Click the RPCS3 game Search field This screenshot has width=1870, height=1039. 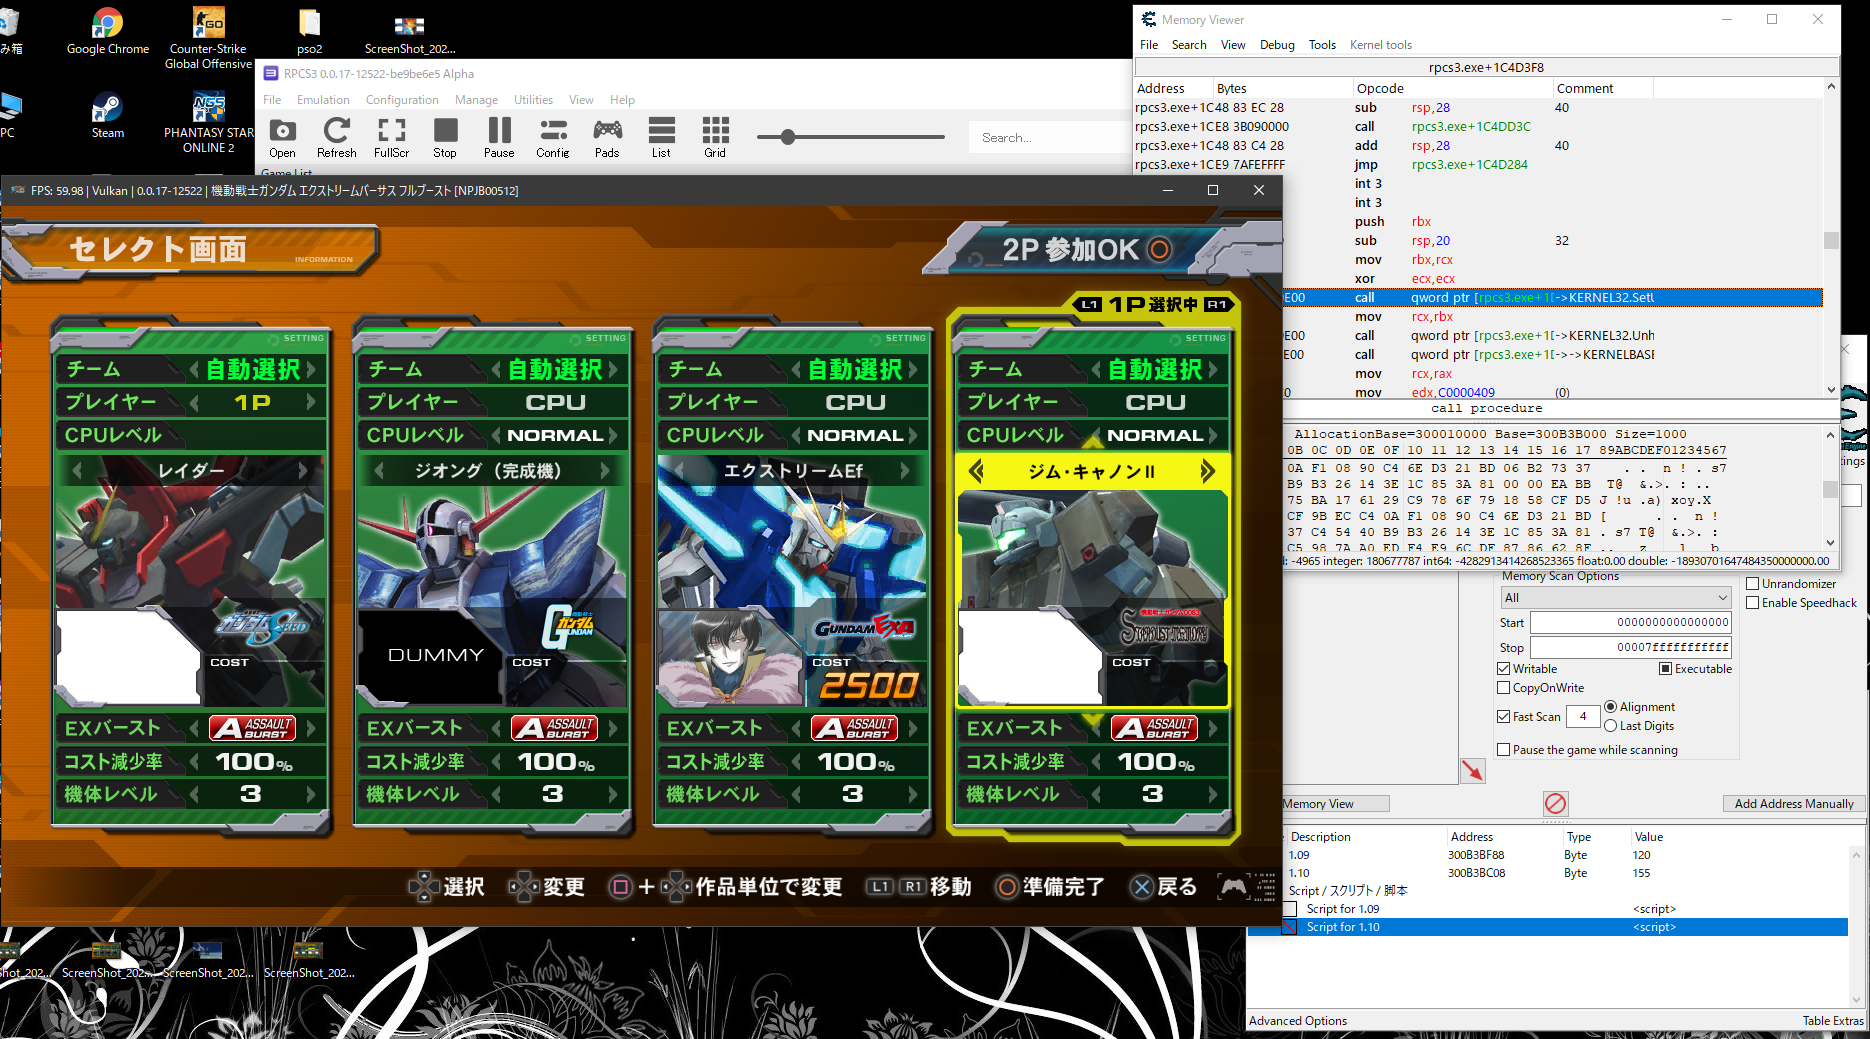[x=1050, y=137]
